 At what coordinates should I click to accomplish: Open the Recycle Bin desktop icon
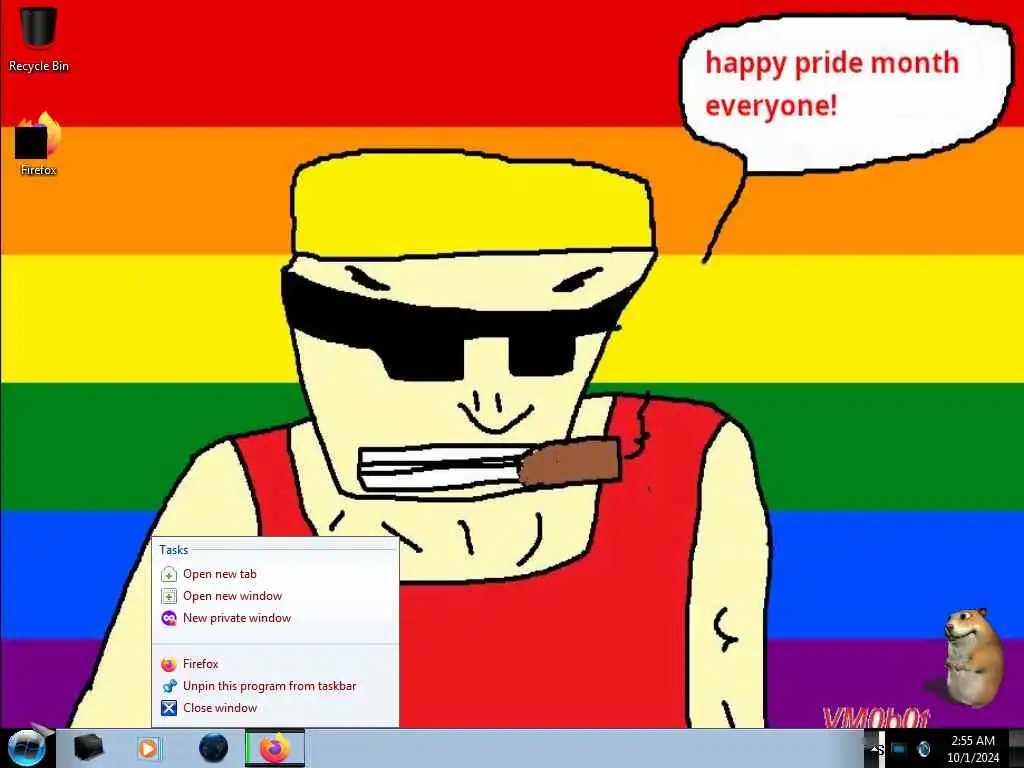(39, 38)
